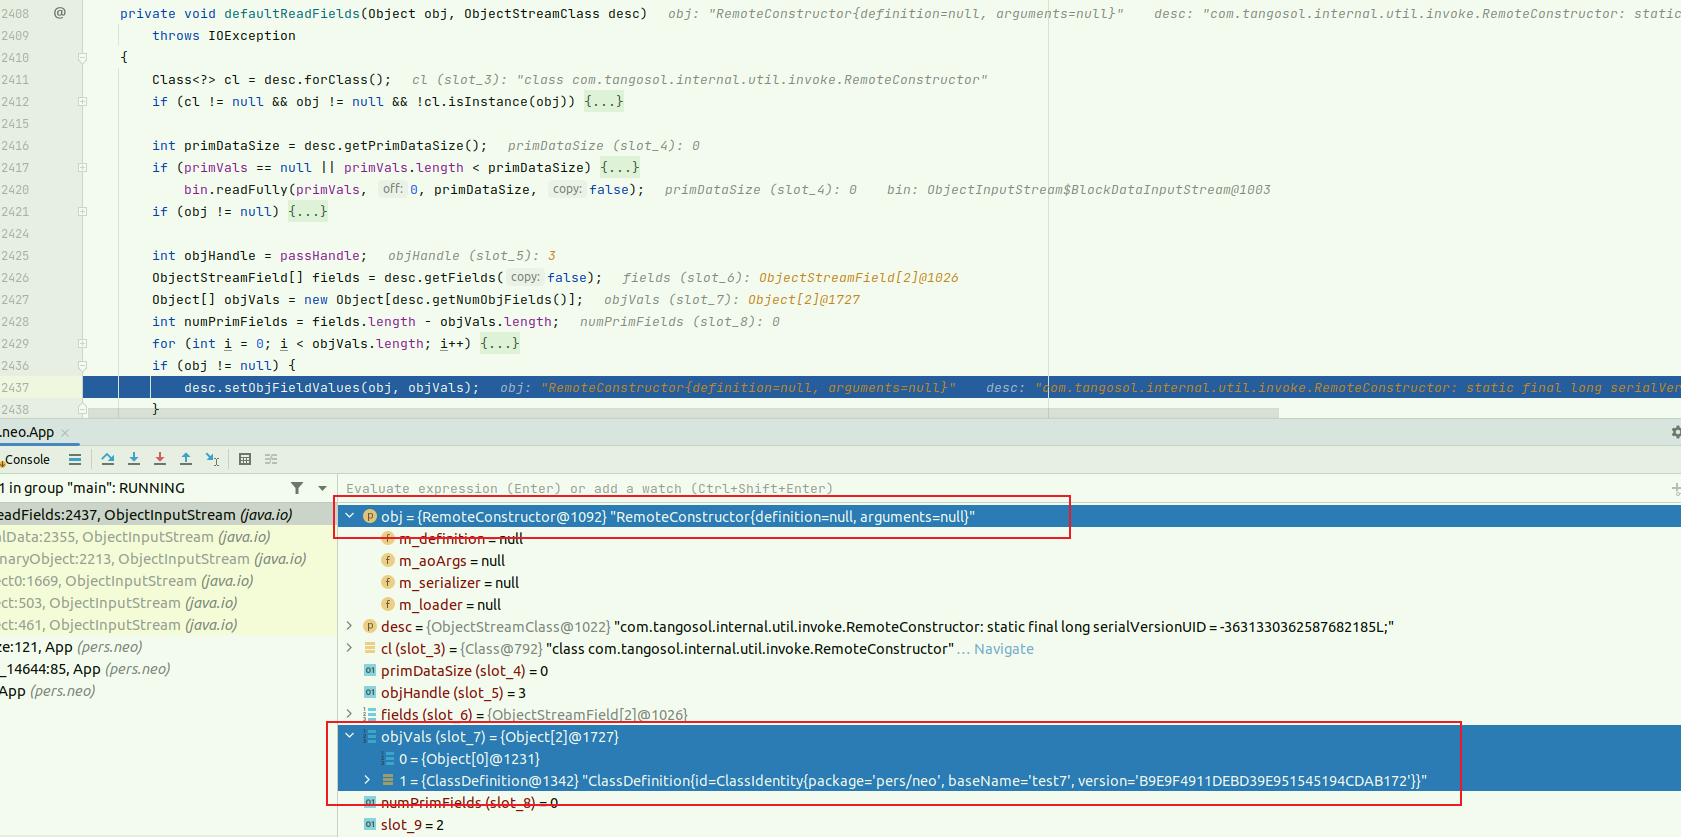Expand the fields (slot_6) variable
The width and height of the screenshot is (1681, 837).
coord(349,714)
